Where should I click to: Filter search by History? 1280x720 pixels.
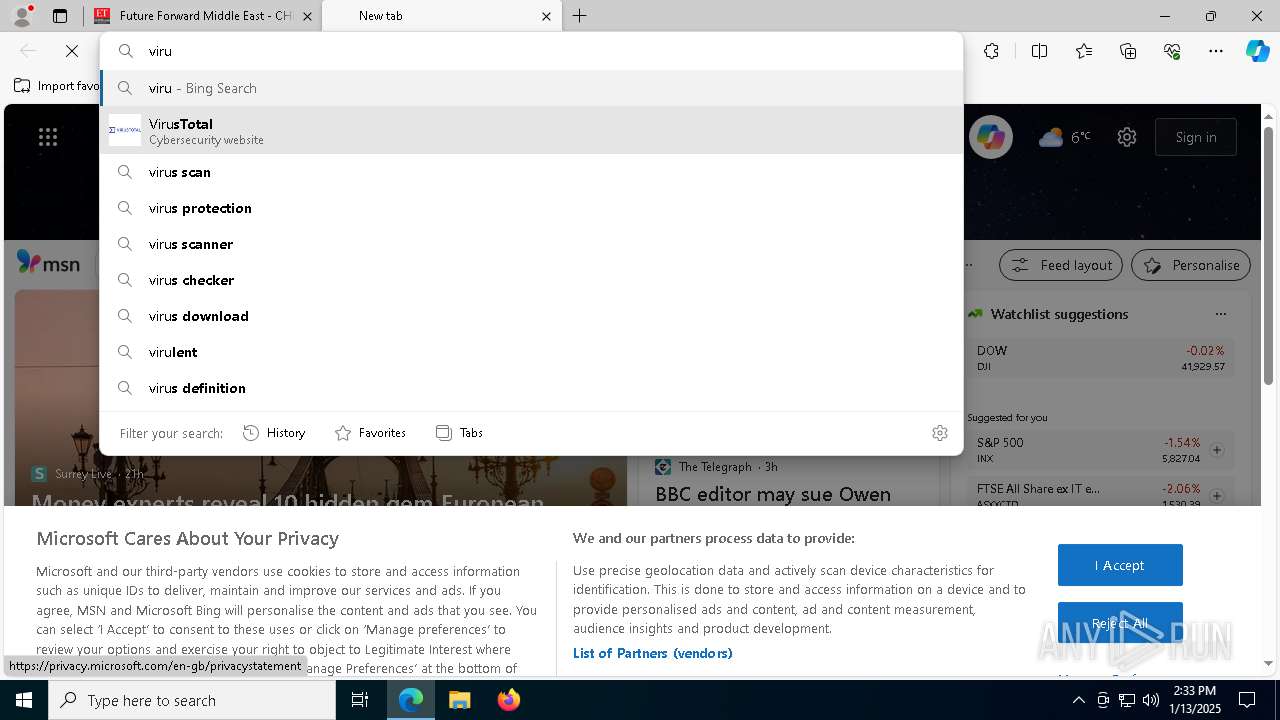(274, 433)
